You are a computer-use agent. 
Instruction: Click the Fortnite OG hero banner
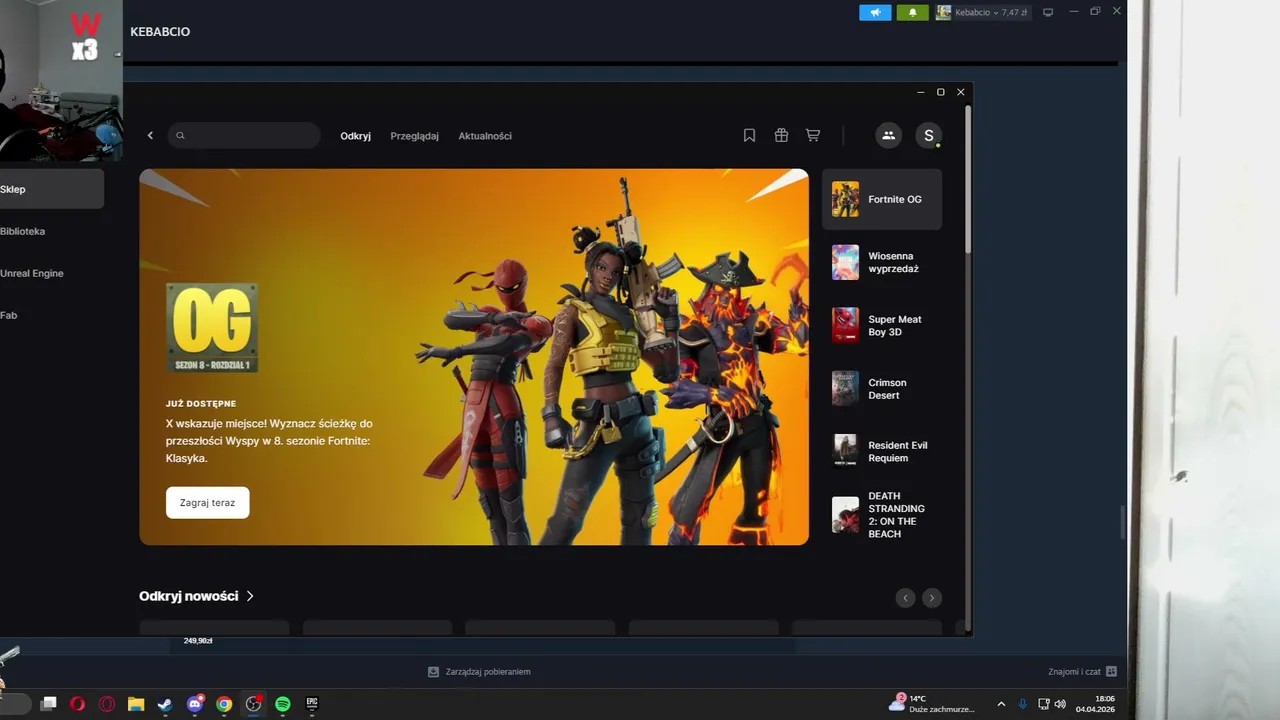coord(474,357)
